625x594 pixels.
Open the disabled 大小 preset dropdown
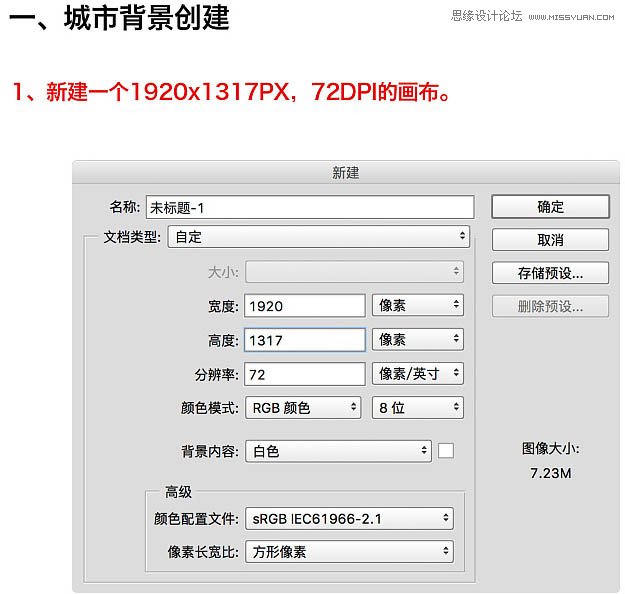354,272
